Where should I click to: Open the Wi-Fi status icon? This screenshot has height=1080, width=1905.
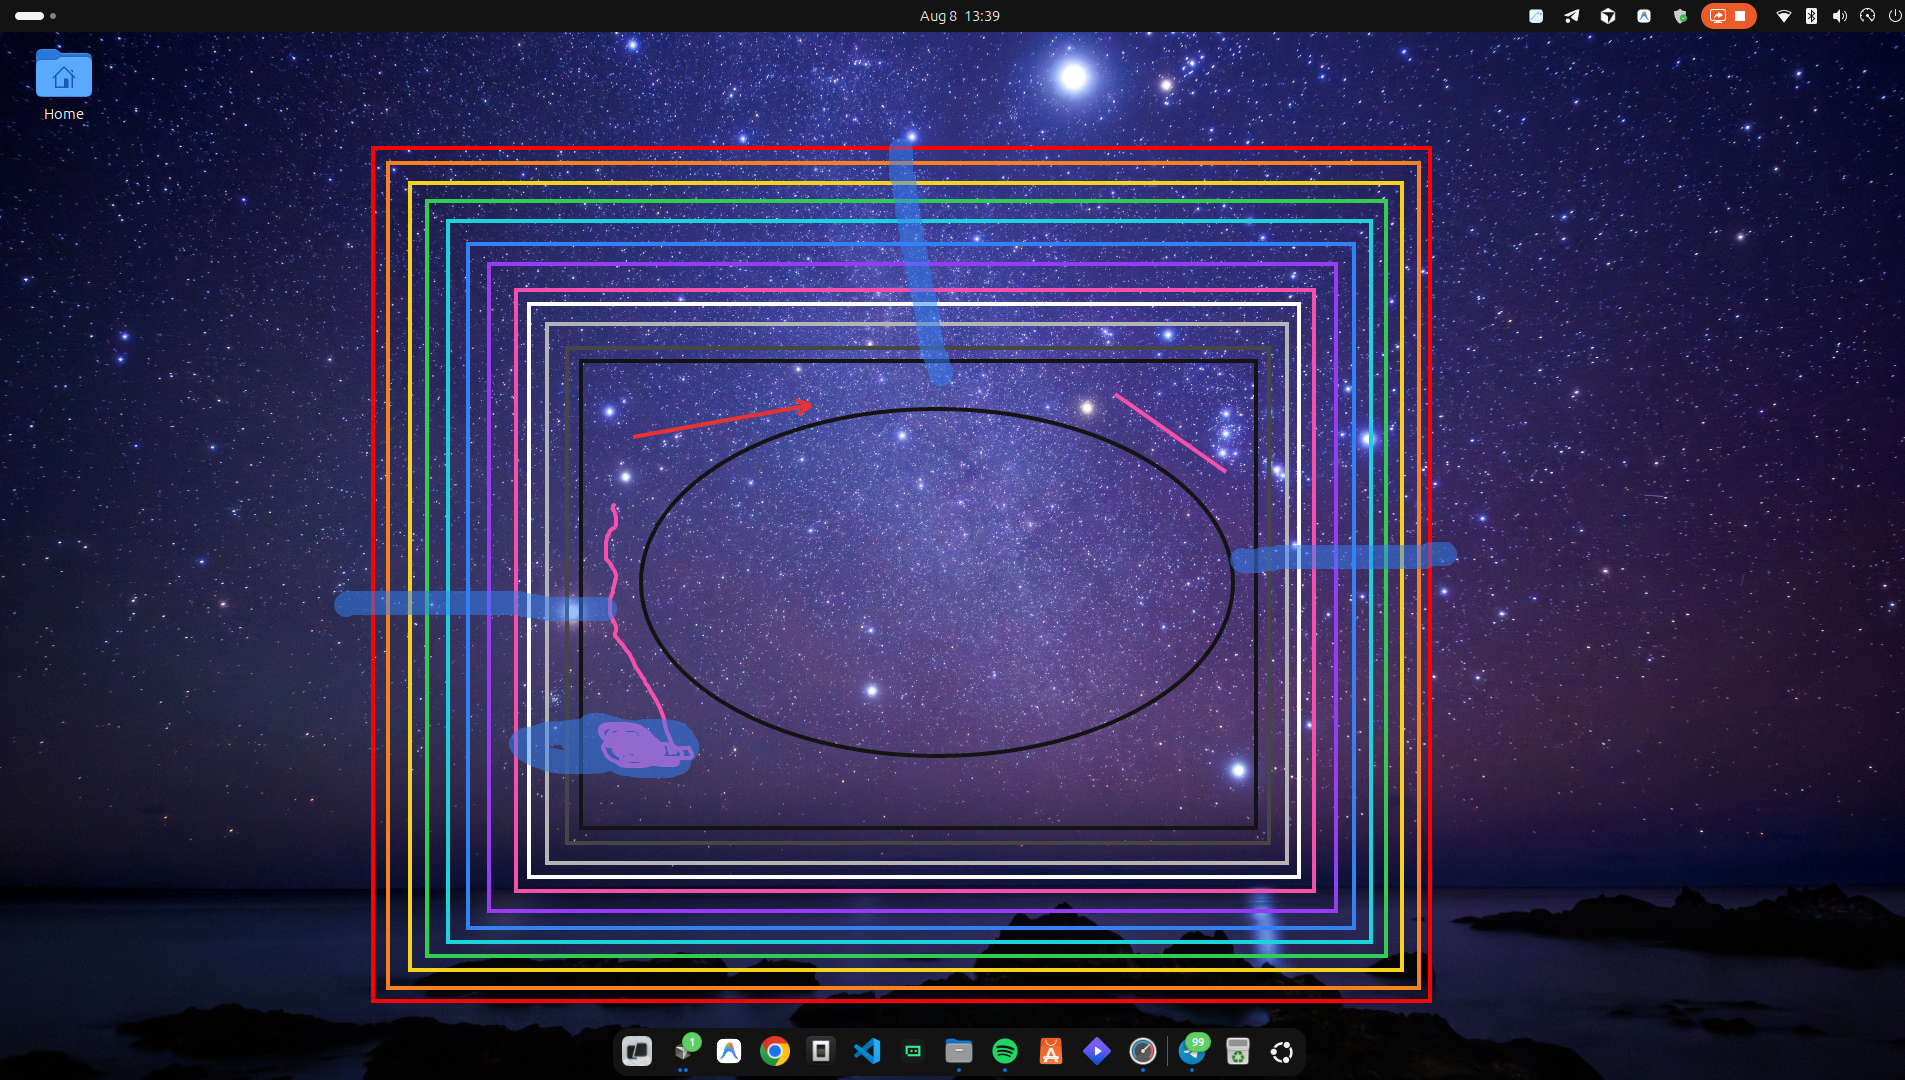click(1783, 16)
